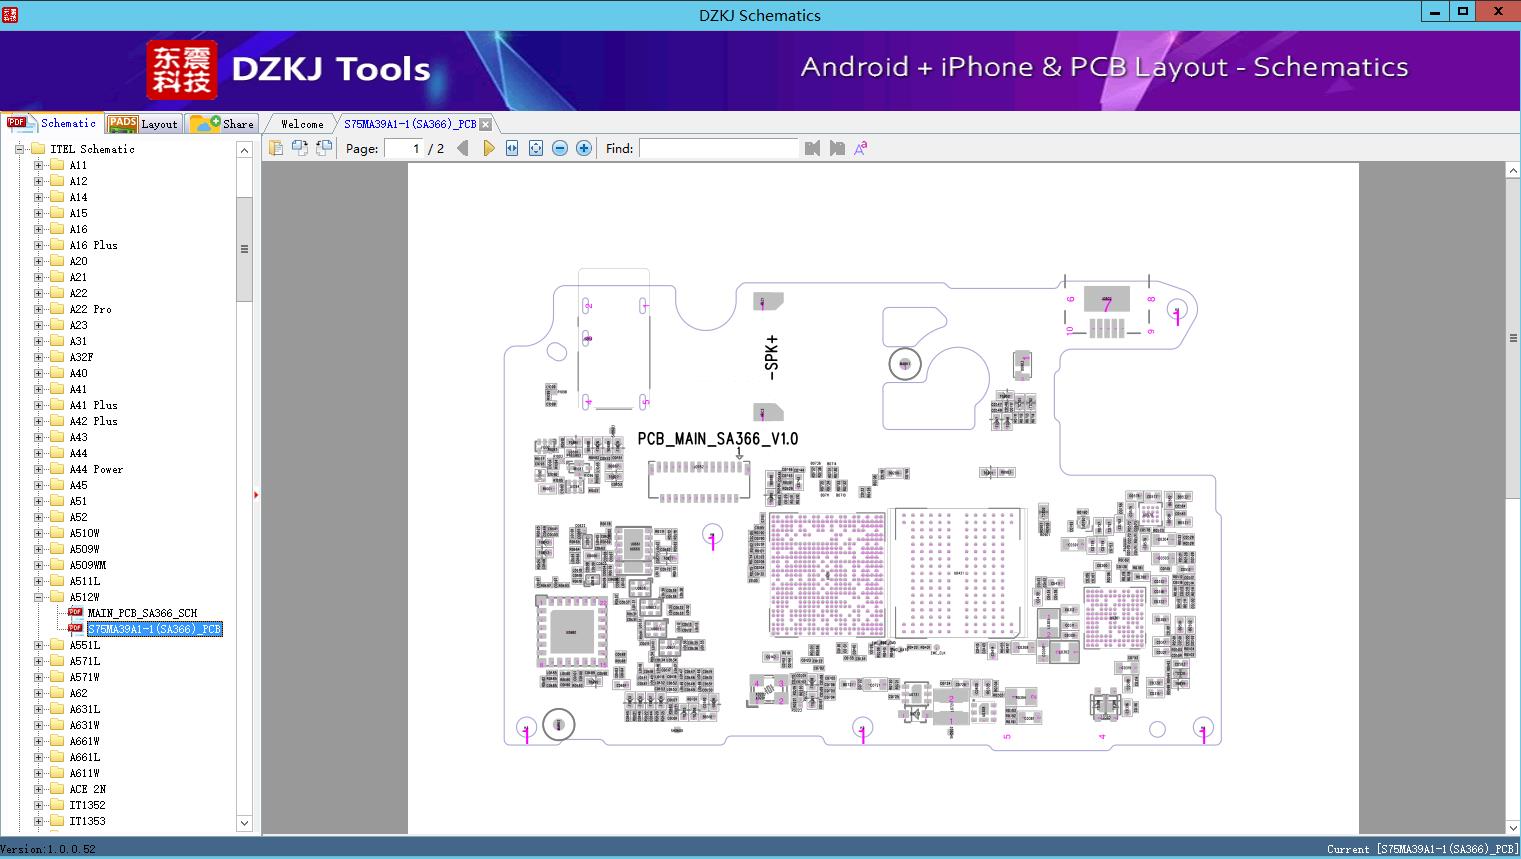Viewport: 1521px width, 859px height.
Task: Select the A661L folder
Action: tap(85, 757)
